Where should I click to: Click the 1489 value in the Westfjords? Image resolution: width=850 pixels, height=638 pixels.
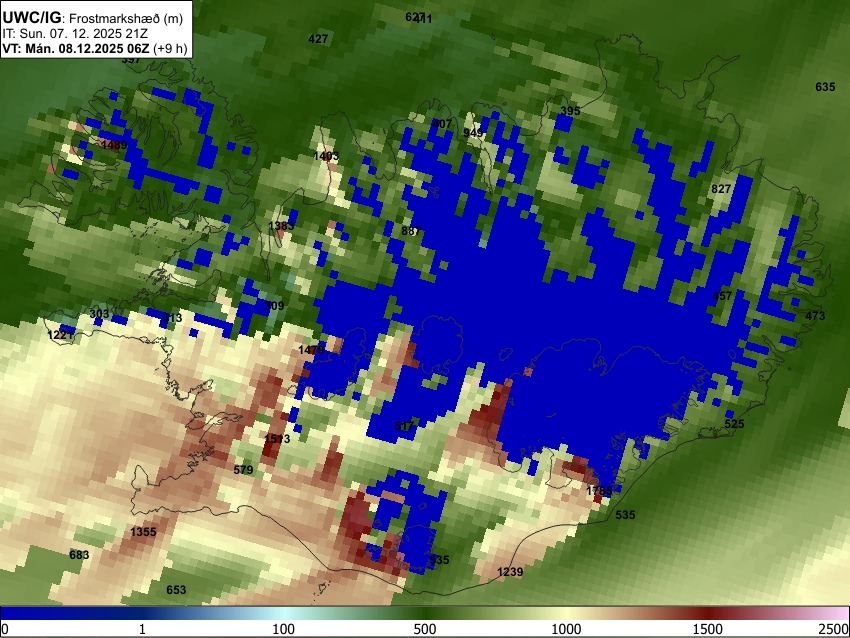[x=114, y=145]
